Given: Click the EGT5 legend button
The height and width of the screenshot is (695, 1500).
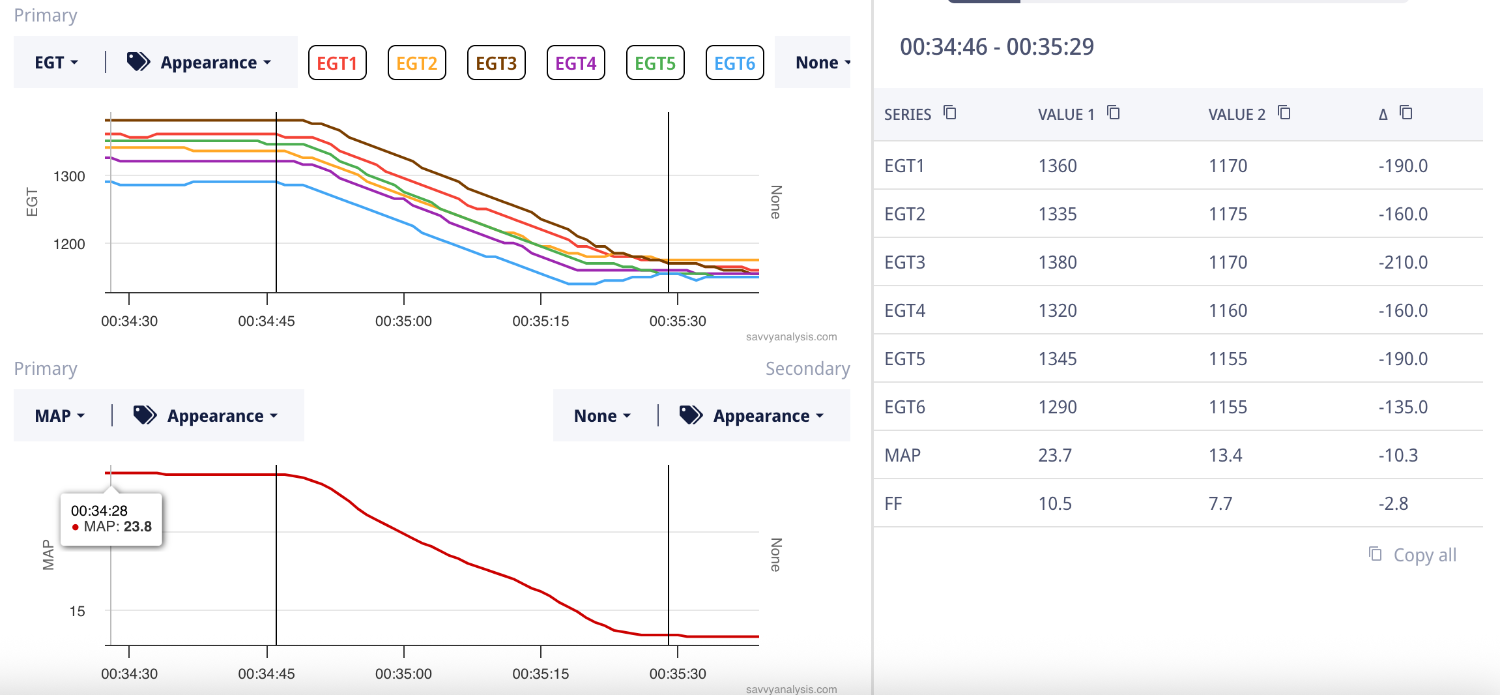Looking at the screenshot, I should click(x=655, y=63).
